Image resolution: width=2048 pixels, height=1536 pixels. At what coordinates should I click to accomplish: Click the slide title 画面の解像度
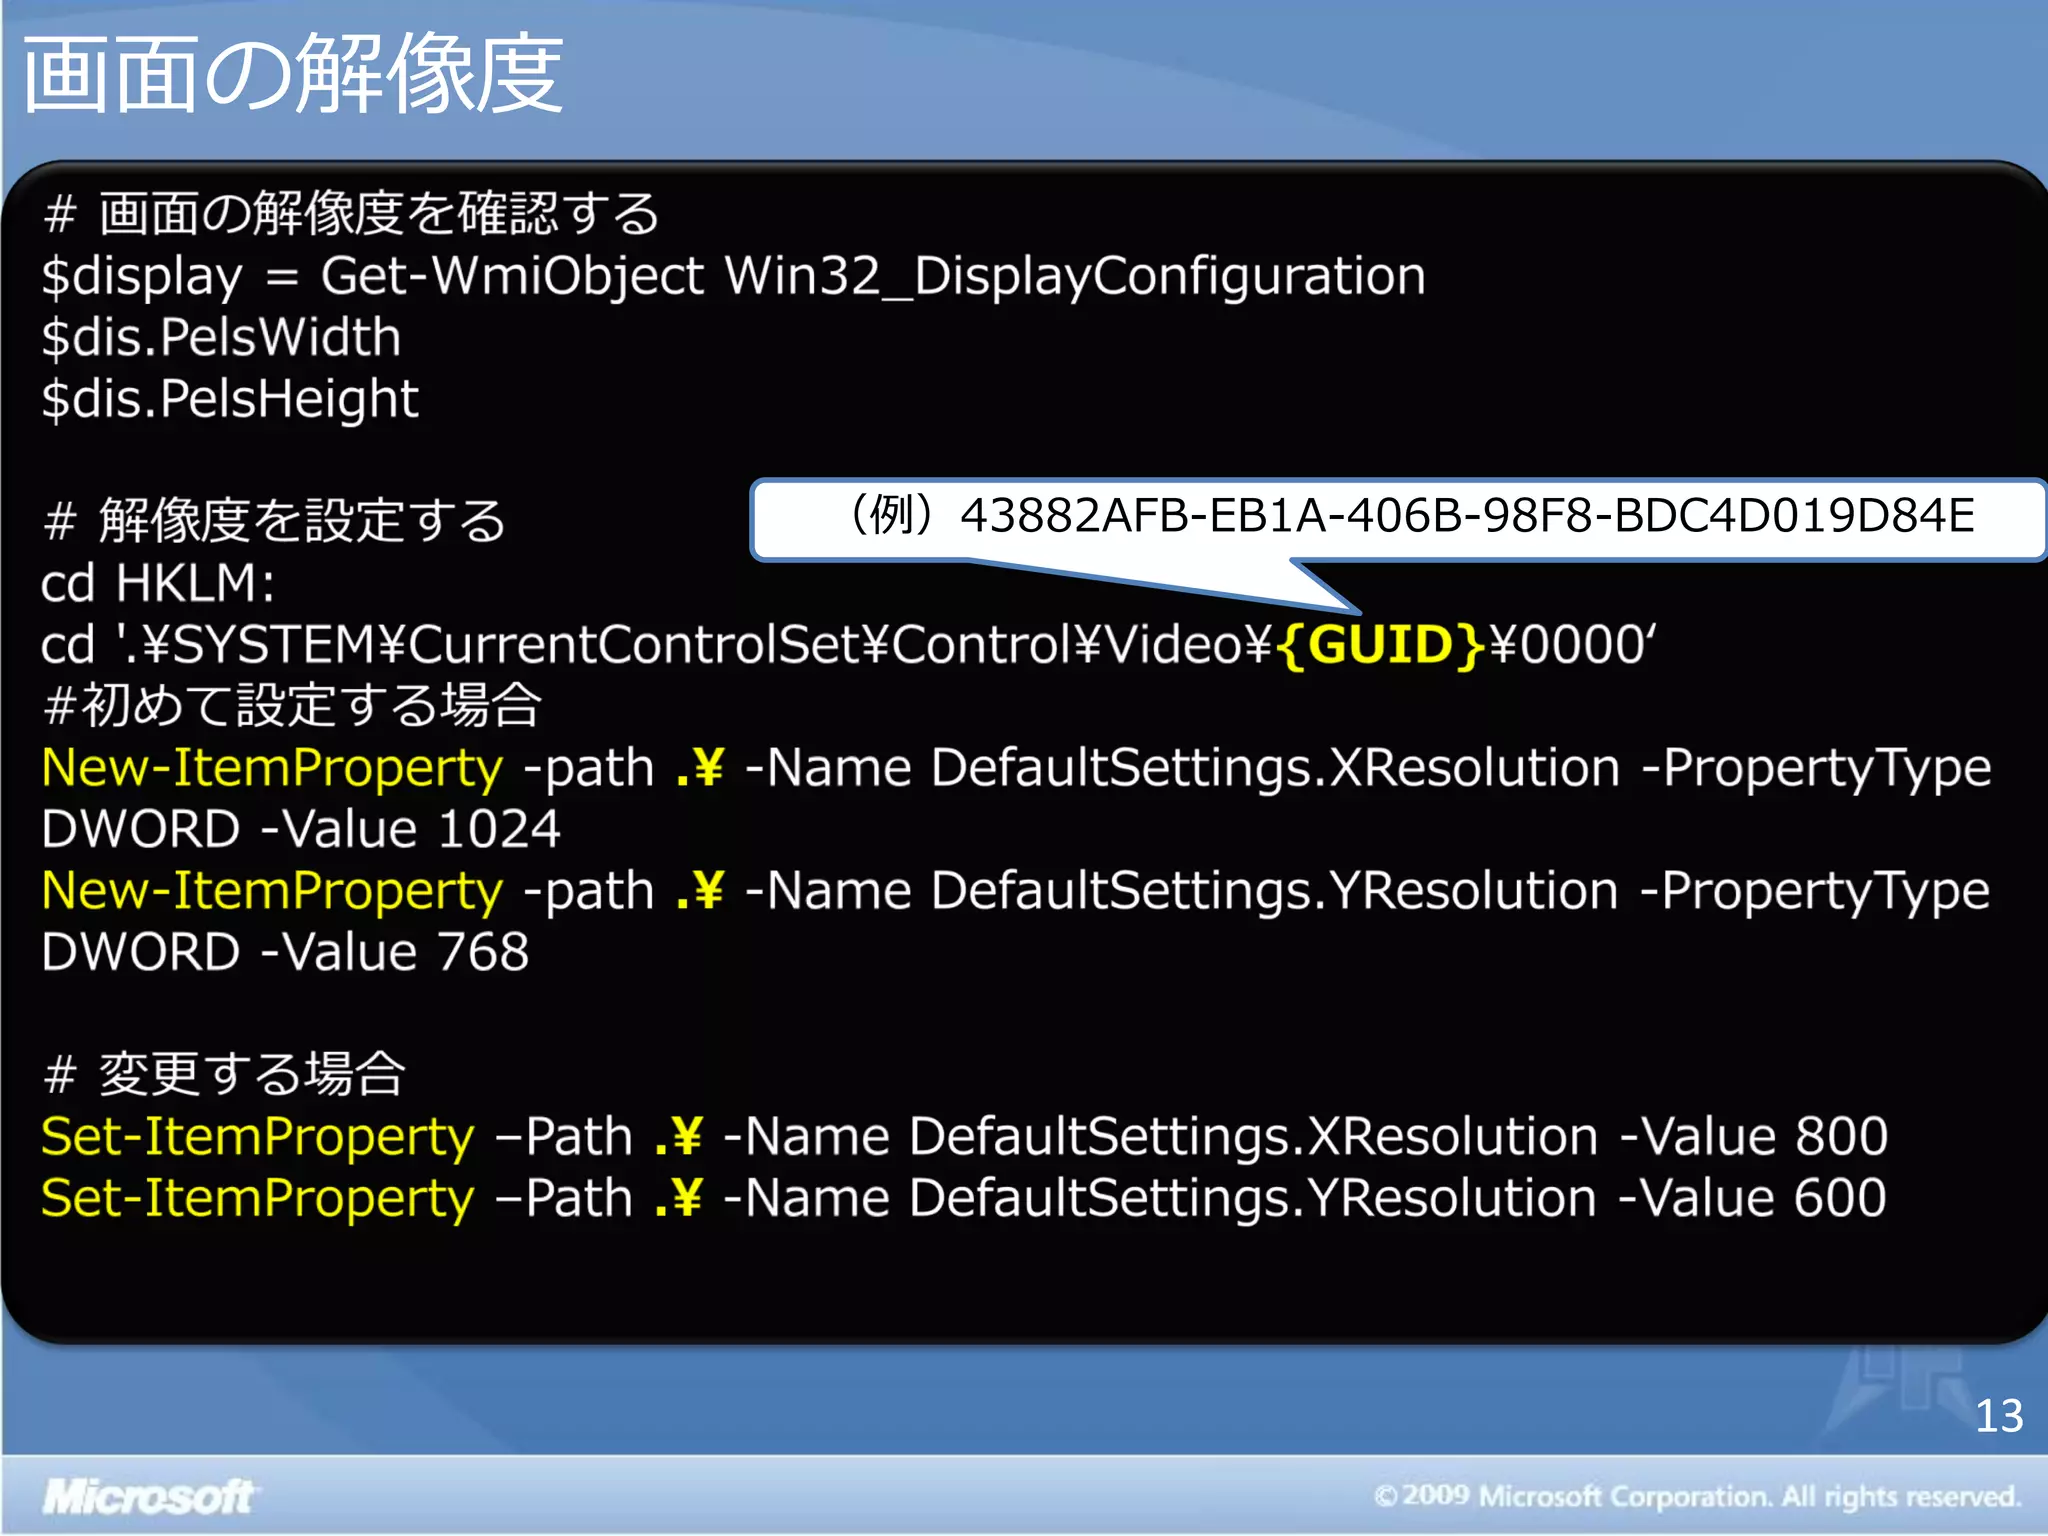[x=292, y=75]
